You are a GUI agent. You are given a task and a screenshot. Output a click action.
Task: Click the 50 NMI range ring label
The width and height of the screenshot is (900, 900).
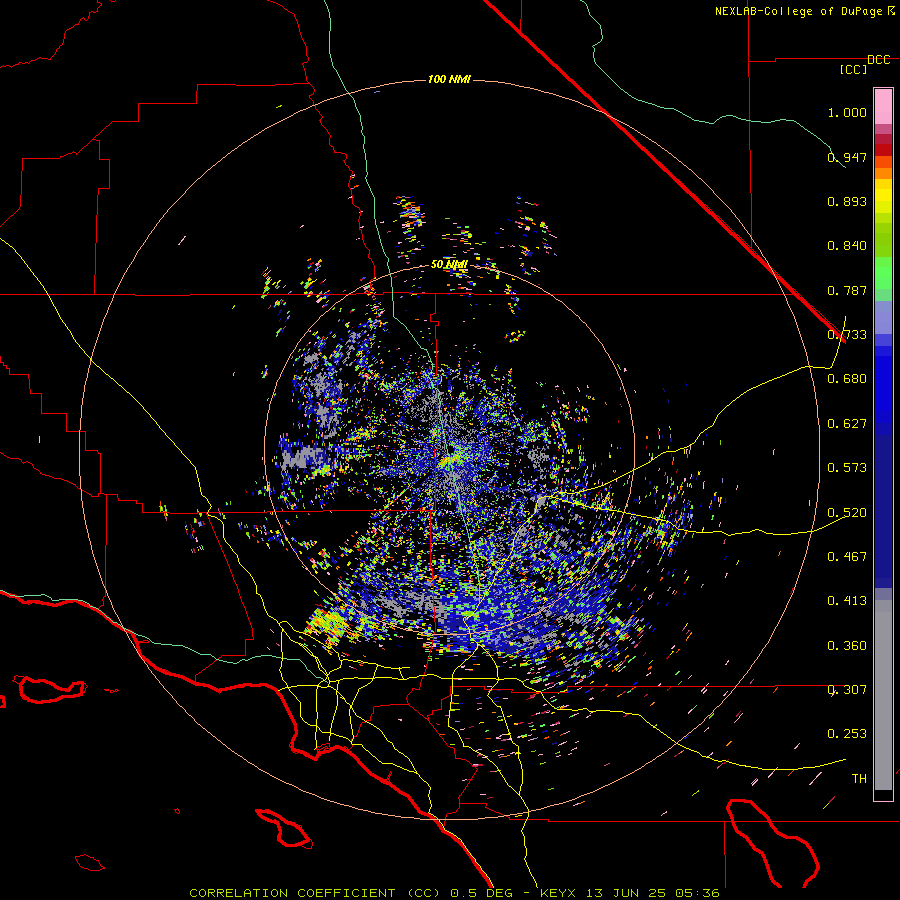coord(449,265)
